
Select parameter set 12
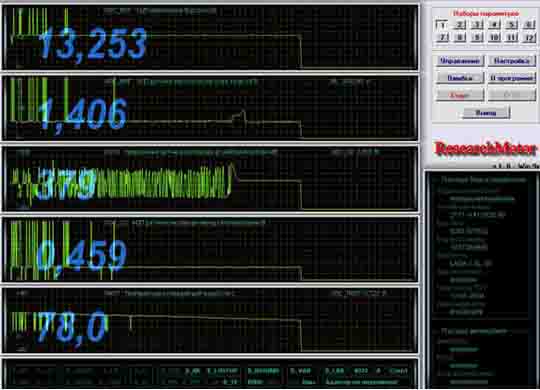coord(529,37)
